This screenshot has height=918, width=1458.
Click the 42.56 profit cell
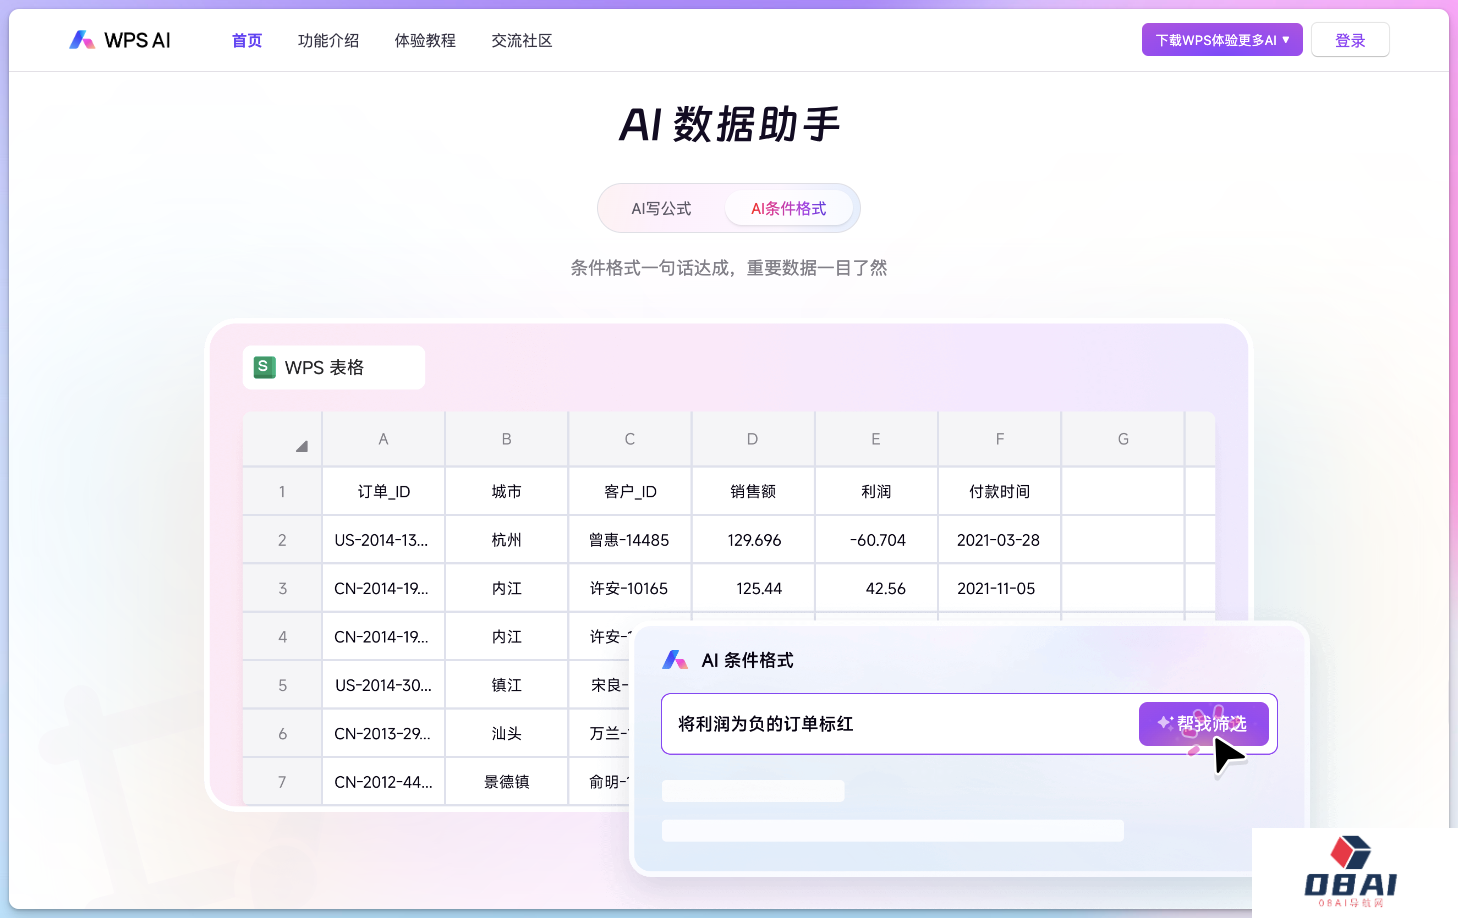pos(876,588)
